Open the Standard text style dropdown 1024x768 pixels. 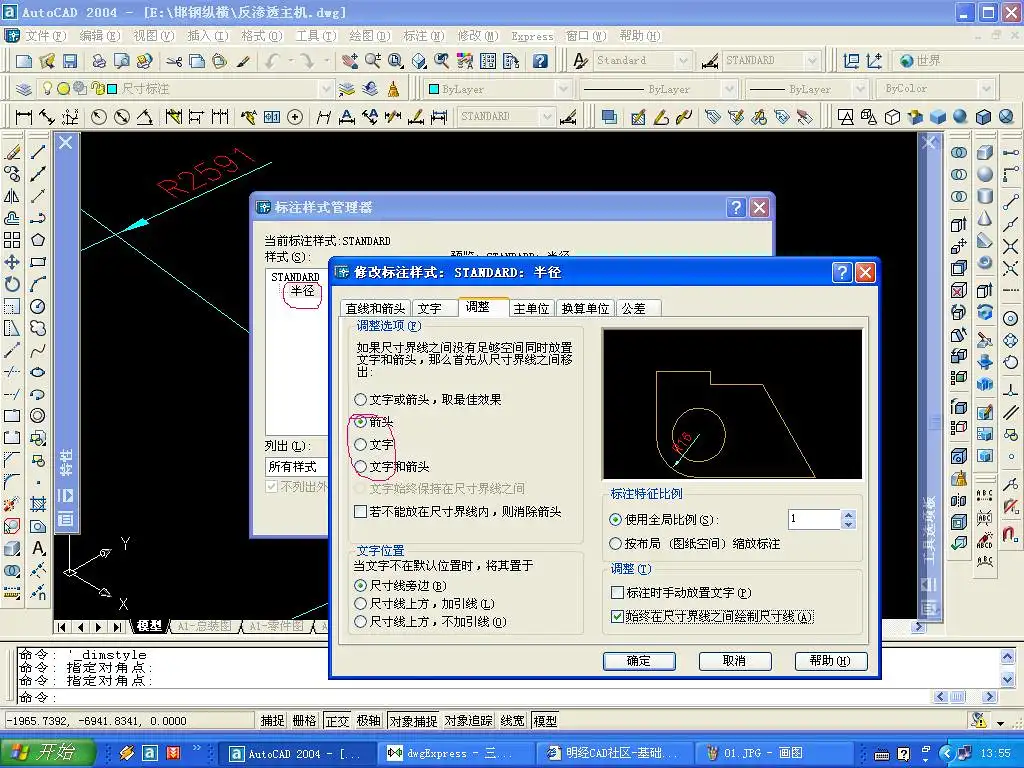point(682,61)
